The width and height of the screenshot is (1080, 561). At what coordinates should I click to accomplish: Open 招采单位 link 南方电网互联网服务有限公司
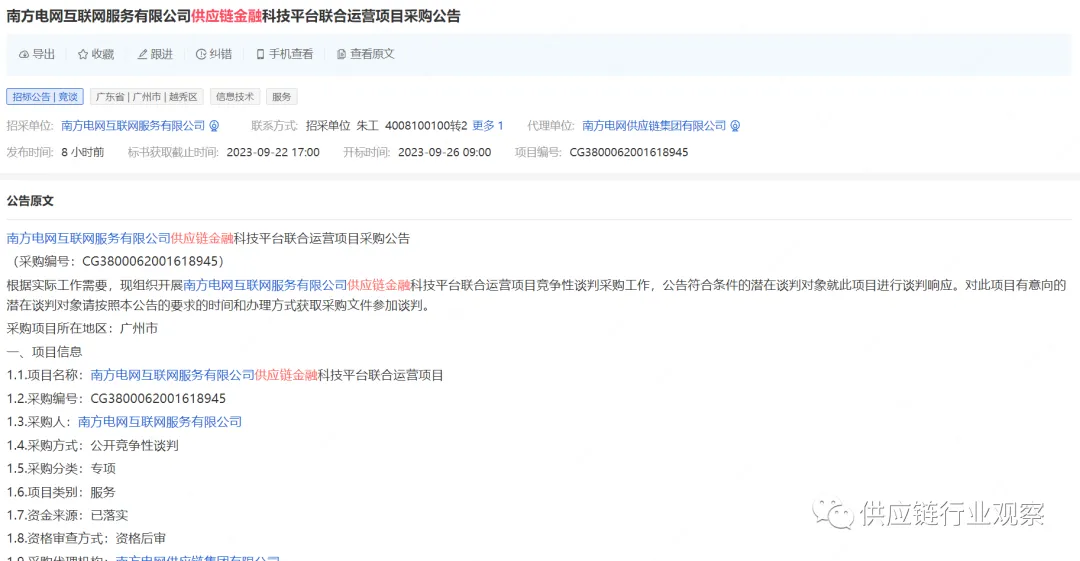(x=133, y=126)
